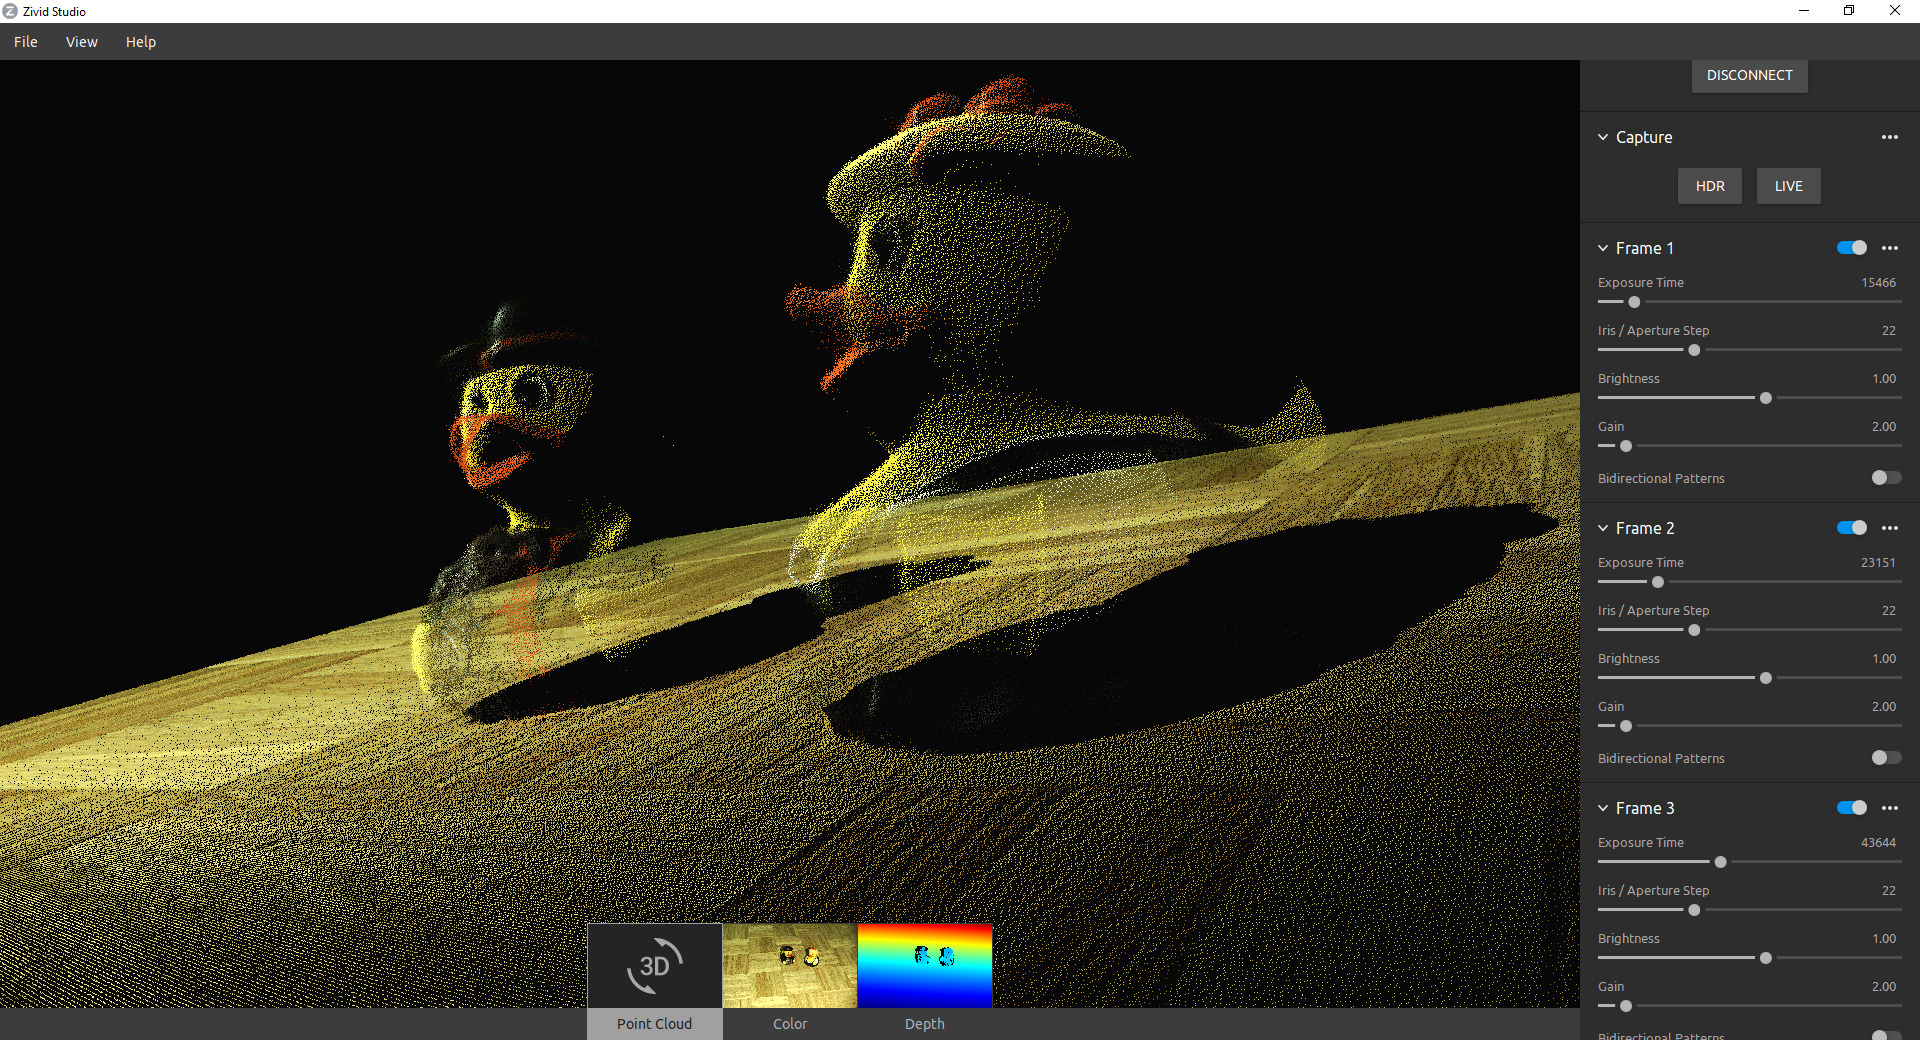The image size is (1920, 1040).
Task: Switch to the Color tab
Action: [x=790, y=1024]
